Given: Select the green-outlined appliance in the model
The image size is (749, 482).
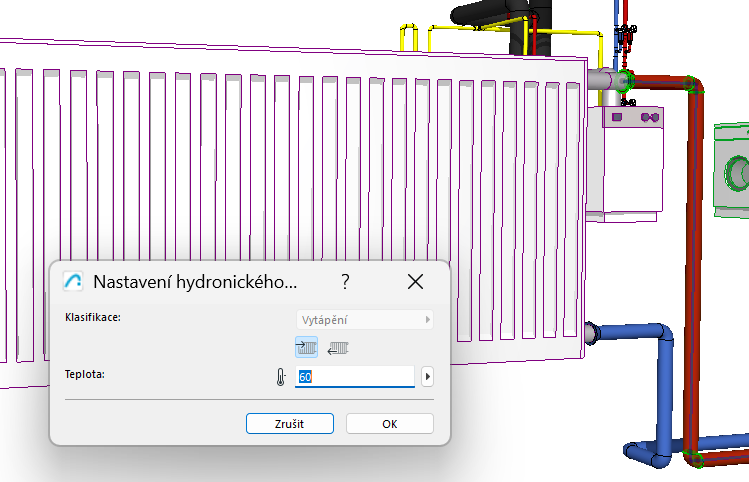Looking at the screenshot, I should point(731,170).
